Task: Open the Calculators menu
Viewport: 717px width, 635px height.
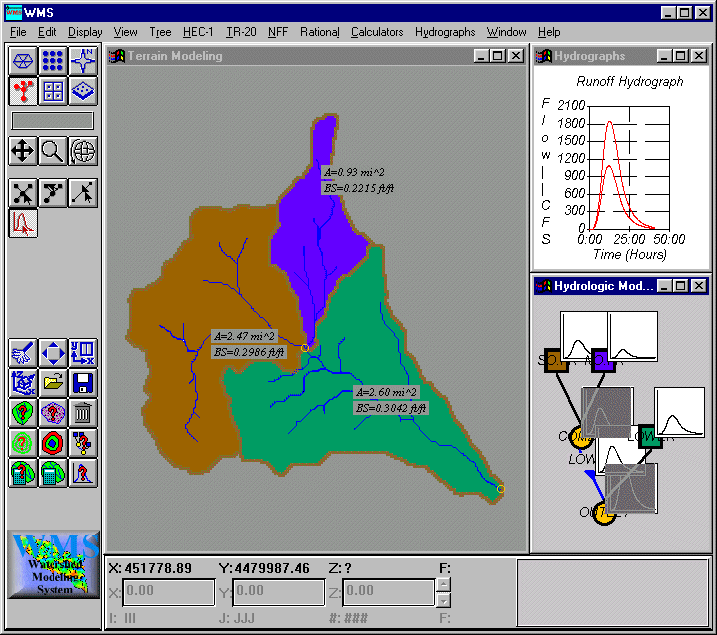Action: pyautogui.click(x=377, y=32)
